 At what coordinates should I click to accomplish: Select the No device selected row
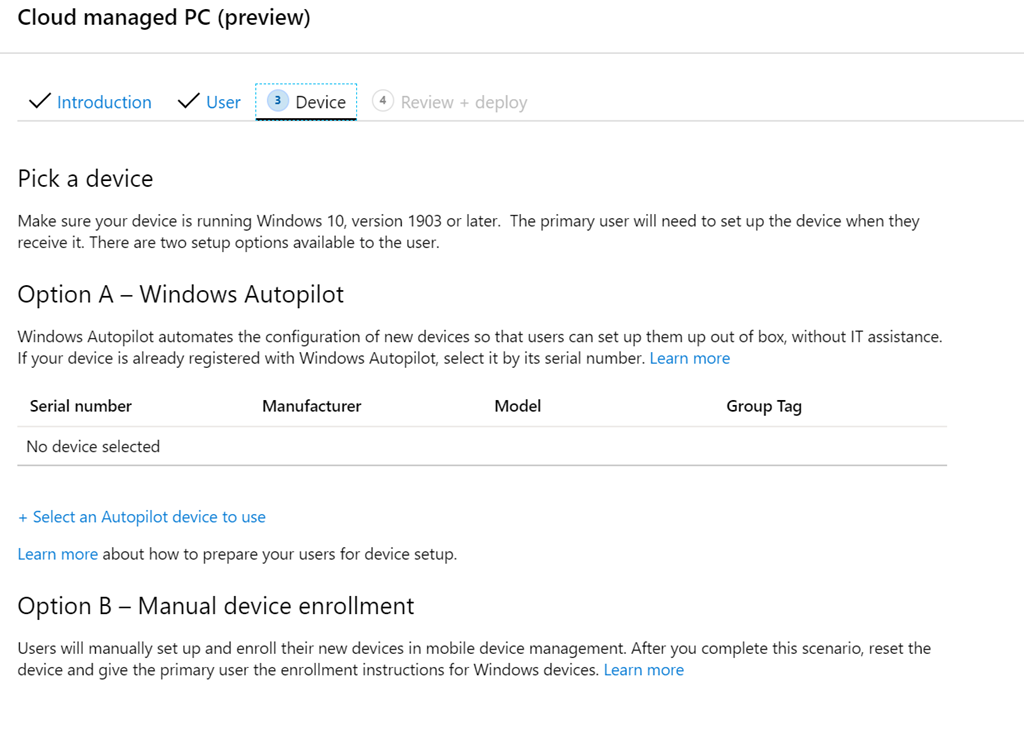tap(93, 446)
